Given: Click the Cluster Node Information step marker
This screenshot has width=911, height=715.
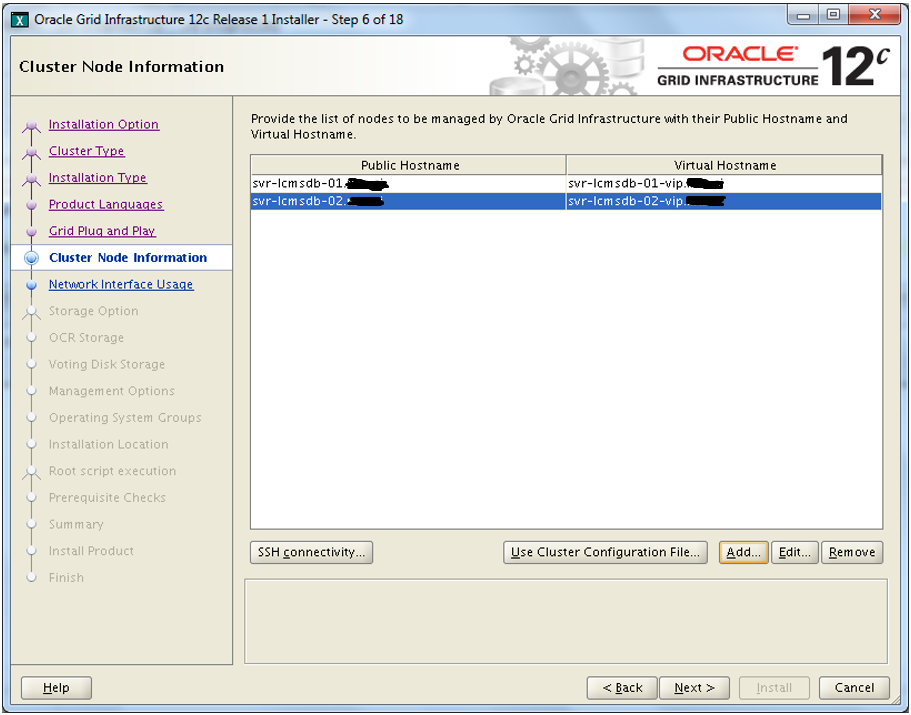Looking at the screenshot, I should point(32,258).
